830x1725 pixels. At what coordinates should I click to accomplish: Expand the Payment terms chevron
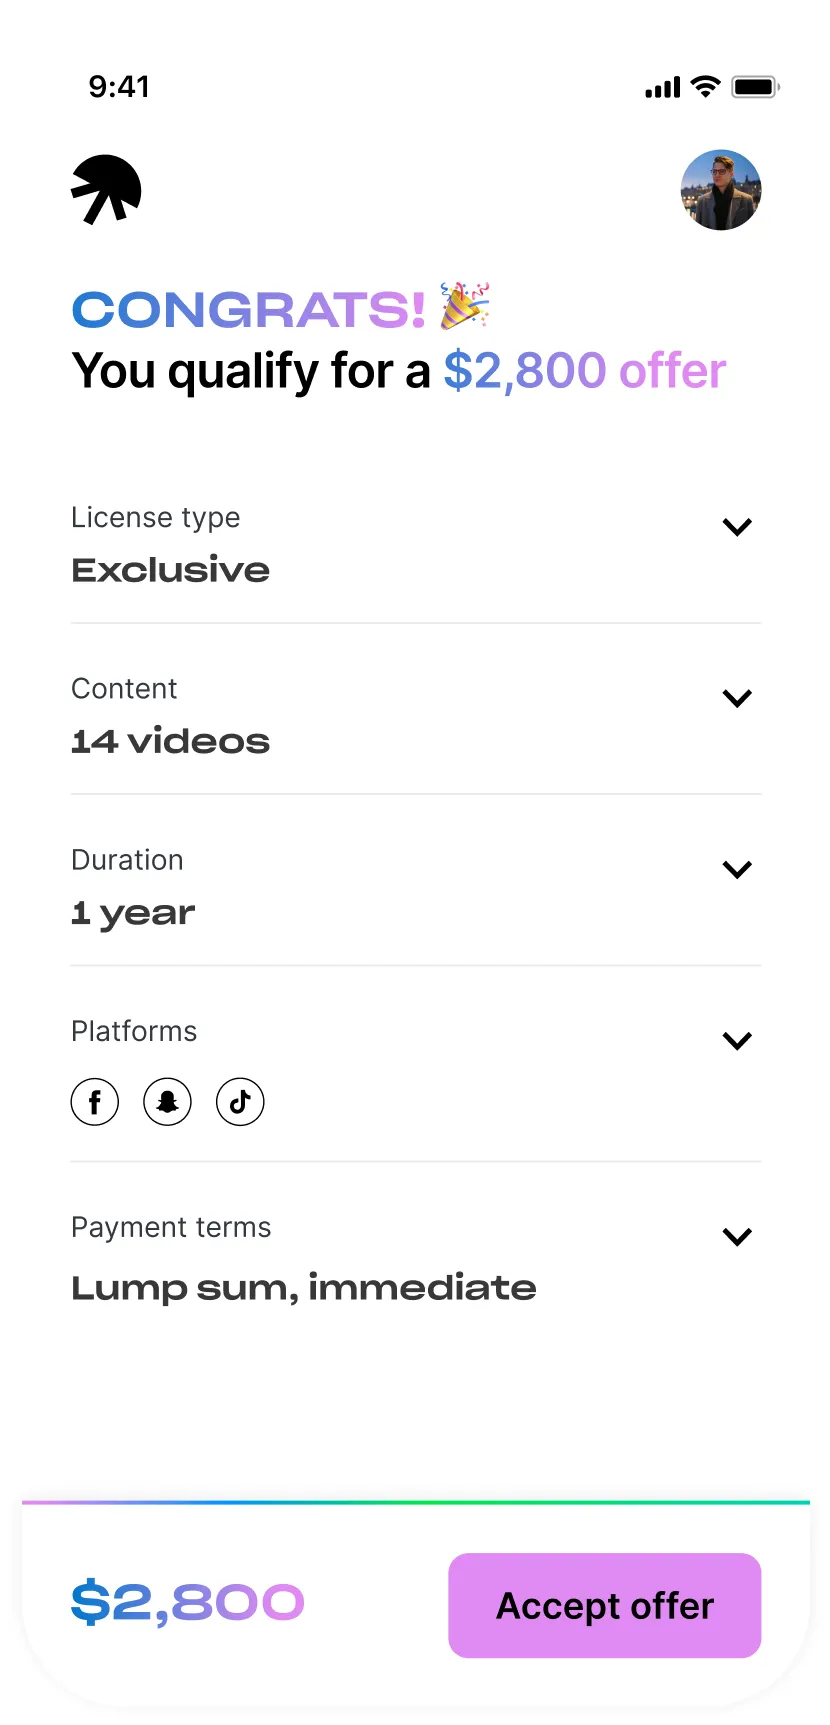coord(737,1237)
